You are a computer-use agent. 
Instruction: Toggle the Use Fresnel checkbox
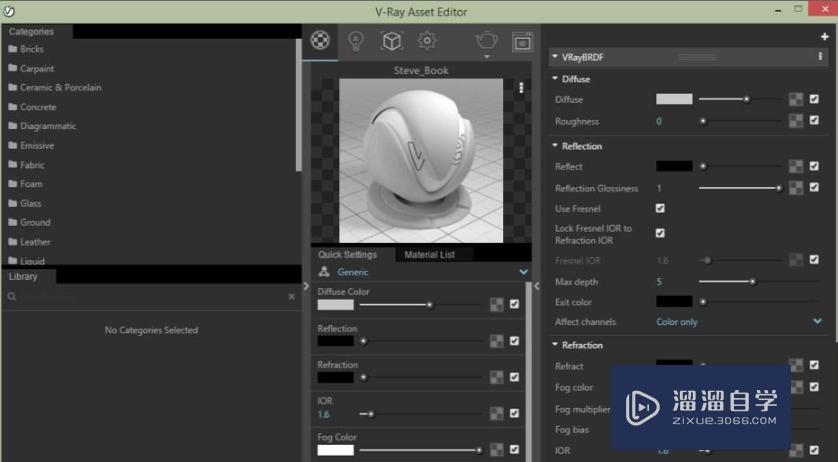660,208
